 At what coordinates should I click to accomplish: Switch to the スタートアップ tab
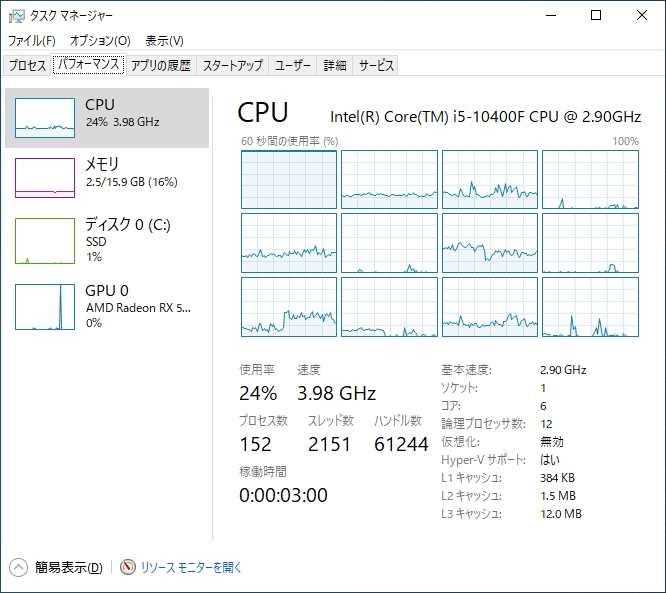233,65
